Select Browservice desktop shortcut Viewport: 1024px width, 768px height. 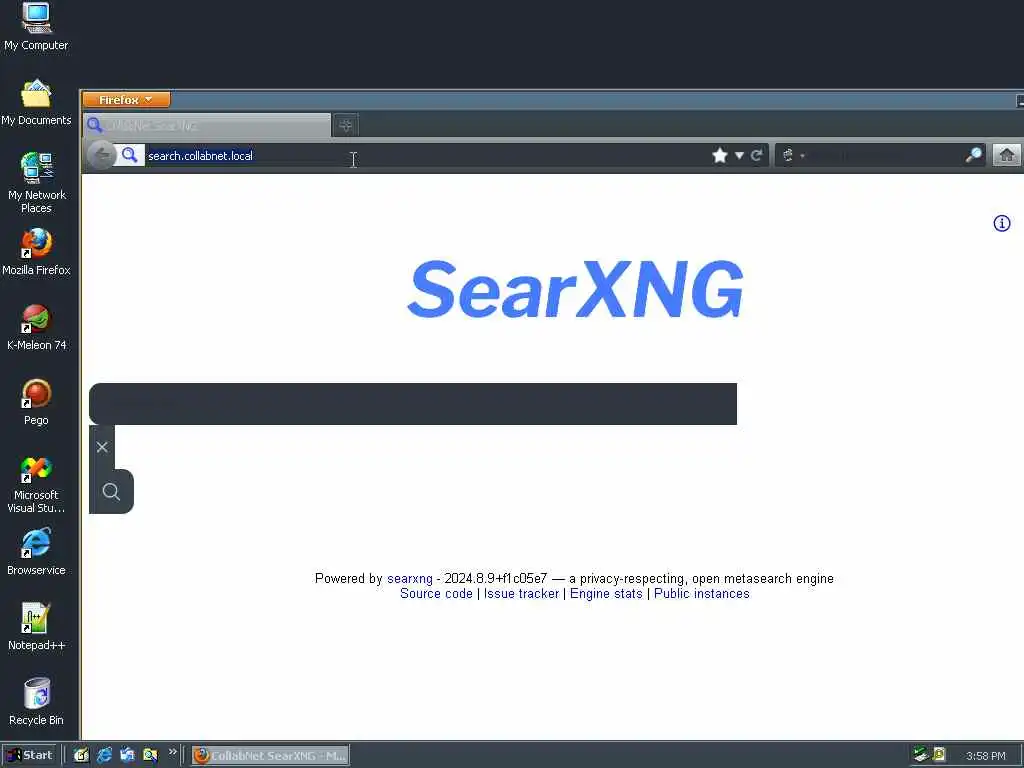36,552
